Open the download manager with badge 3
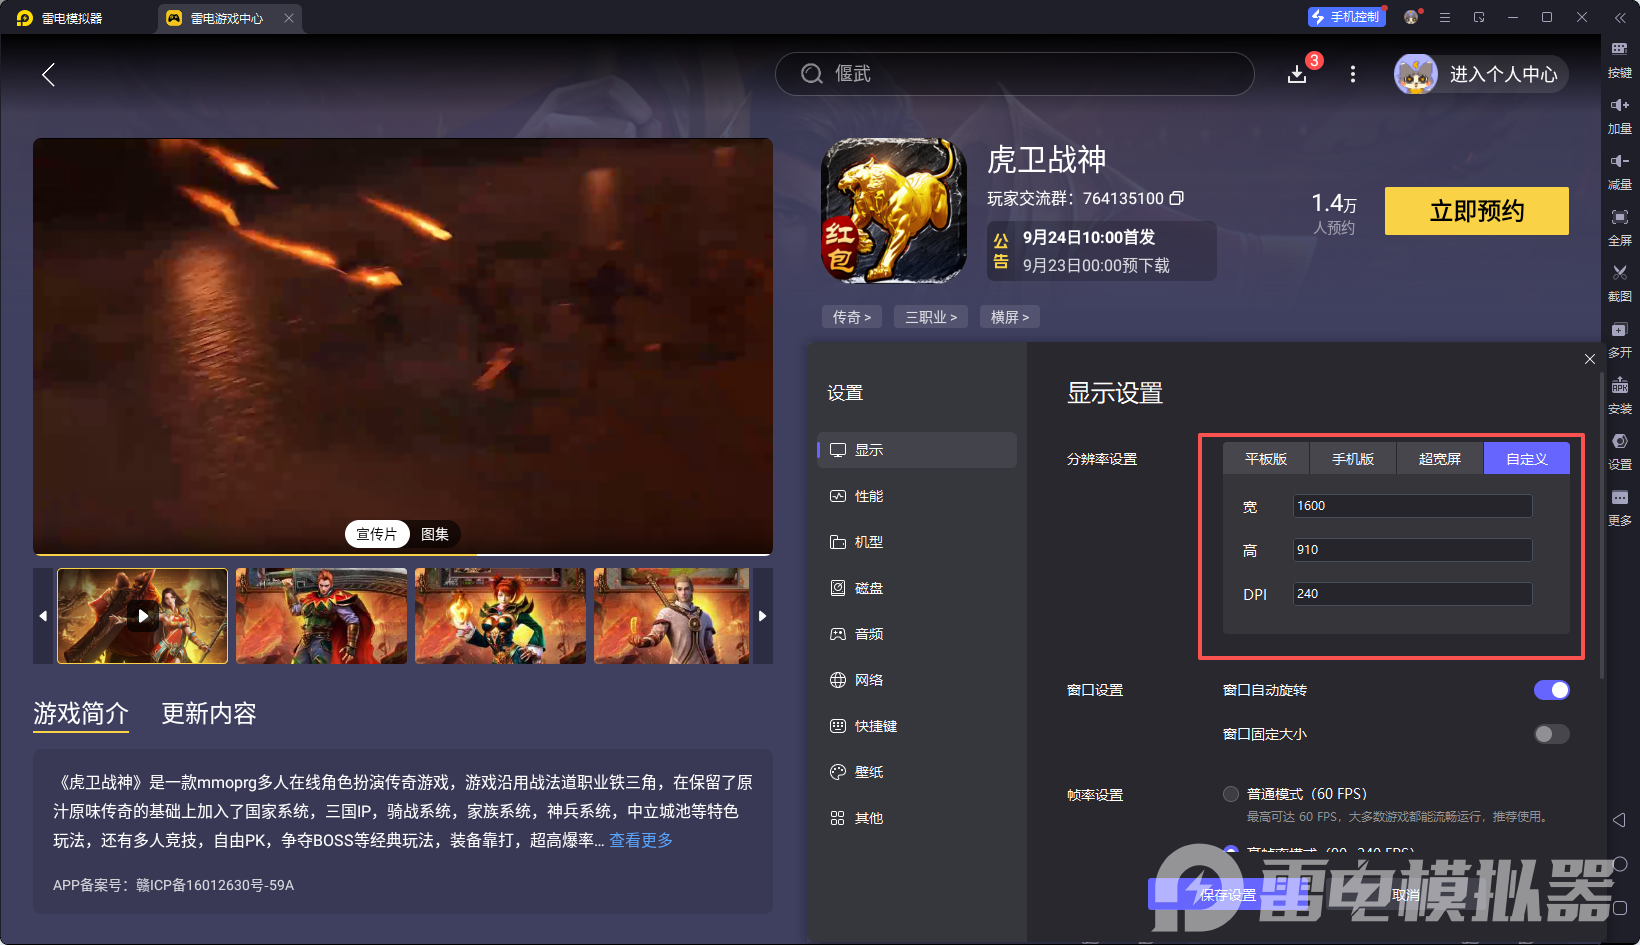 coord(1297,73)
